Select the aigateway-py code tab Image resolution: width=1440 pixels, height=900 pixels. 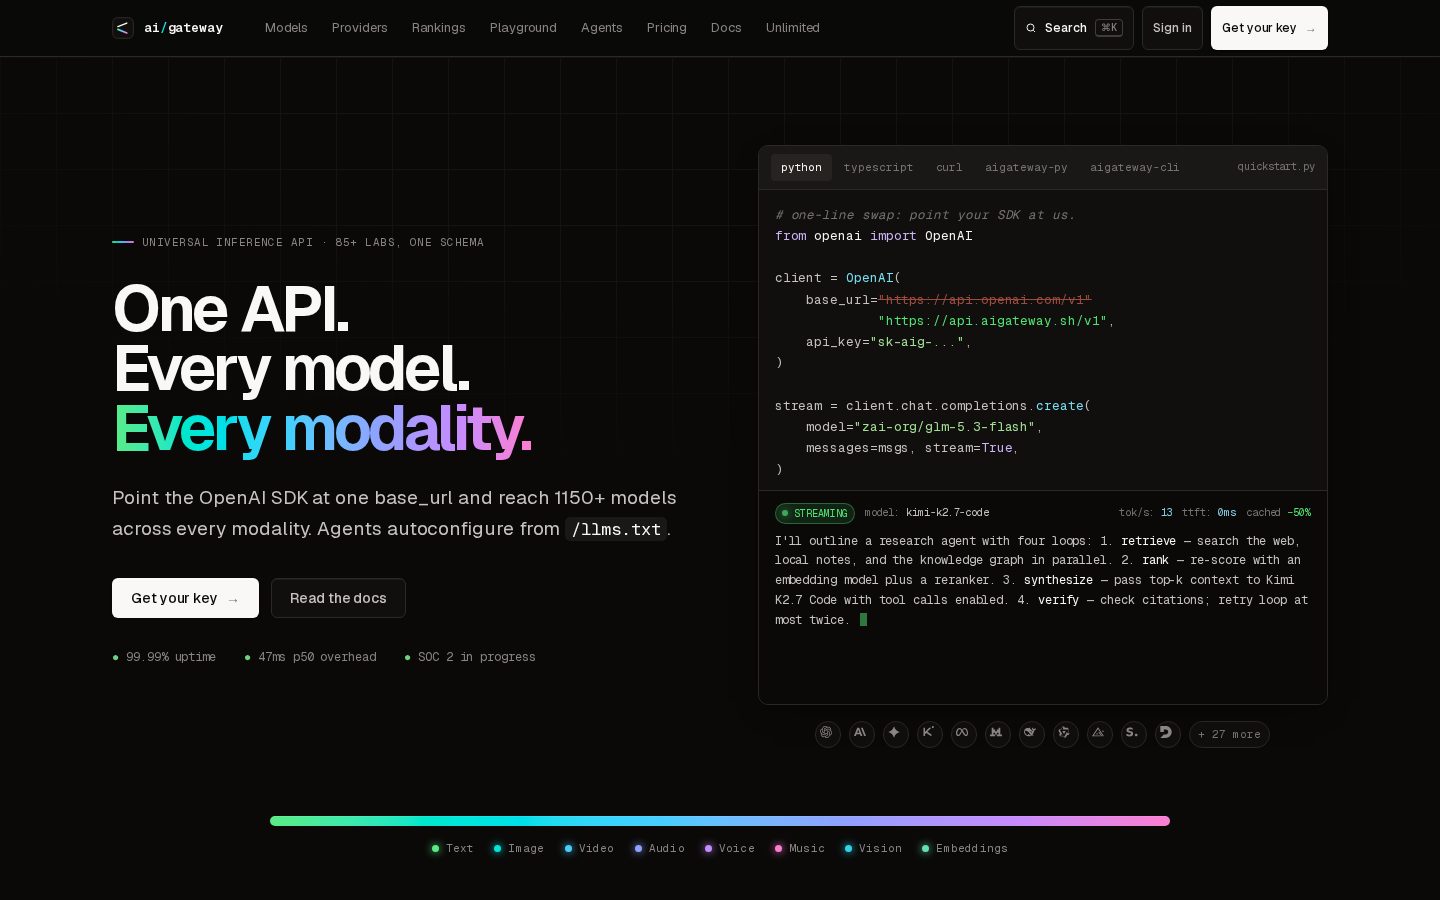point(1026,167)
